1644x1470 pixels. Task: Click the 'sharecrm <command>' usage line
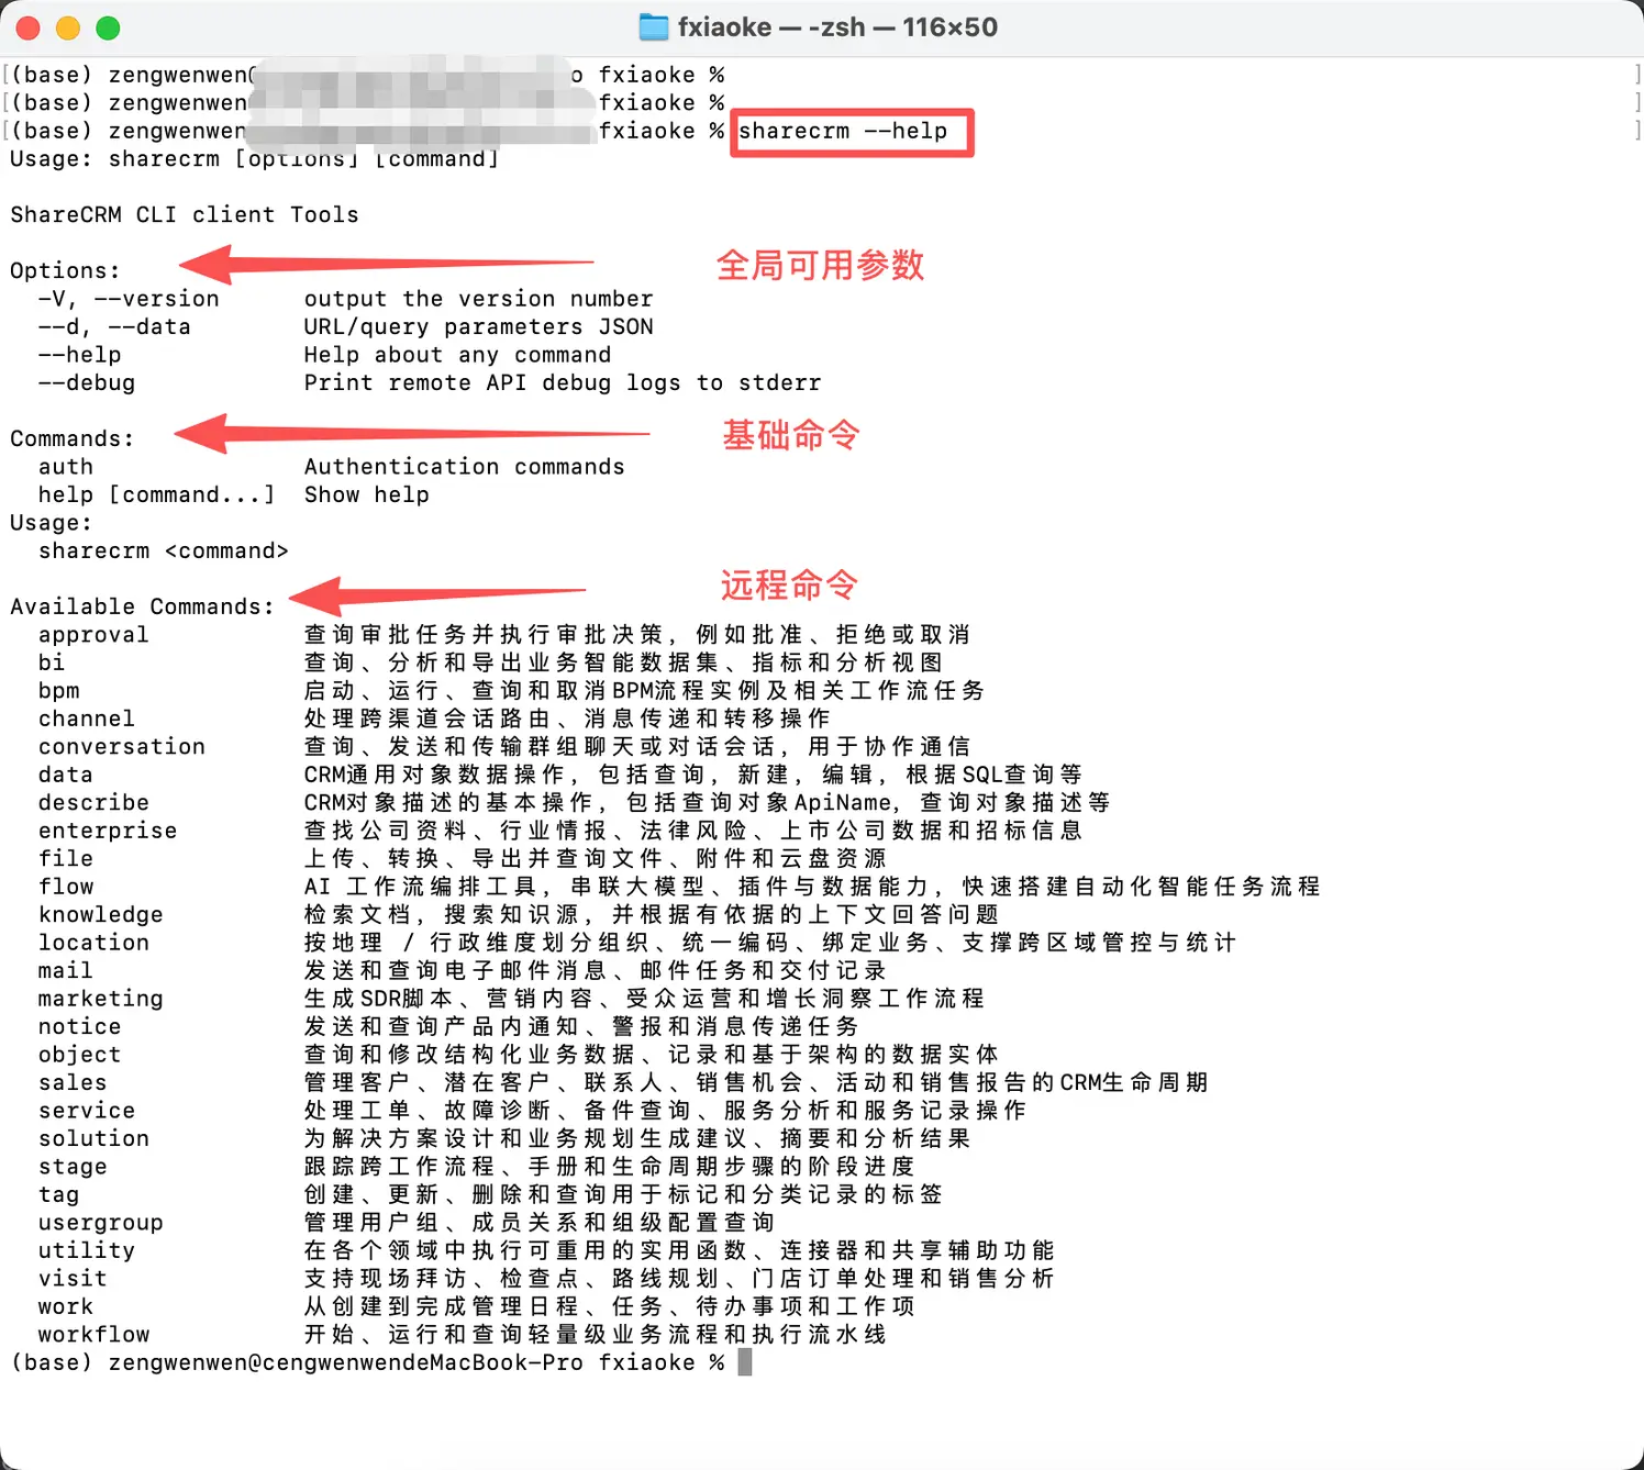point(163,551)
